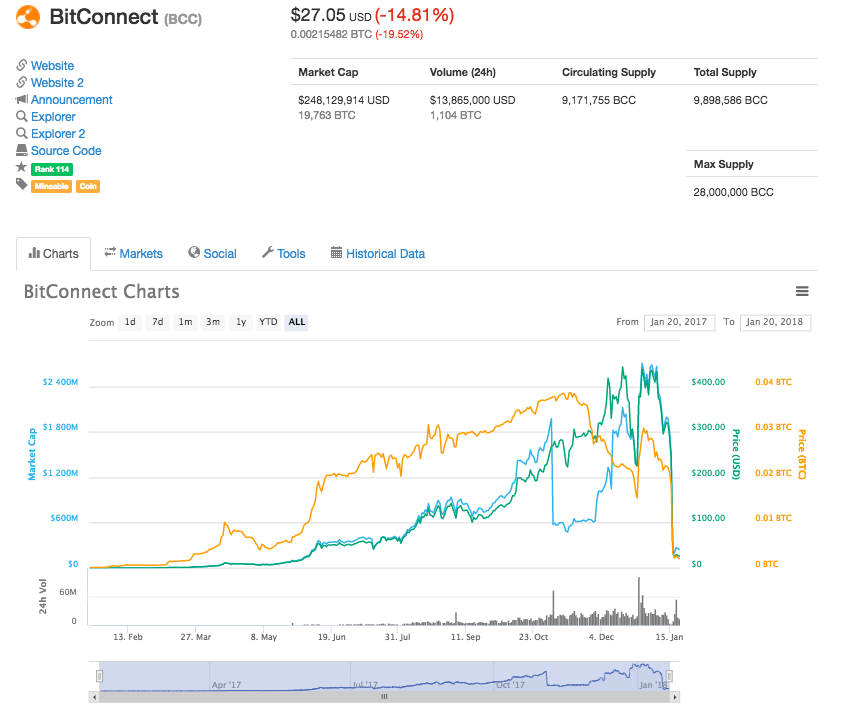The width and height of the screenshot is (854, 714).
Task: Click the 9,171,755 BCC circulating supply value
Action: (599, 100)
